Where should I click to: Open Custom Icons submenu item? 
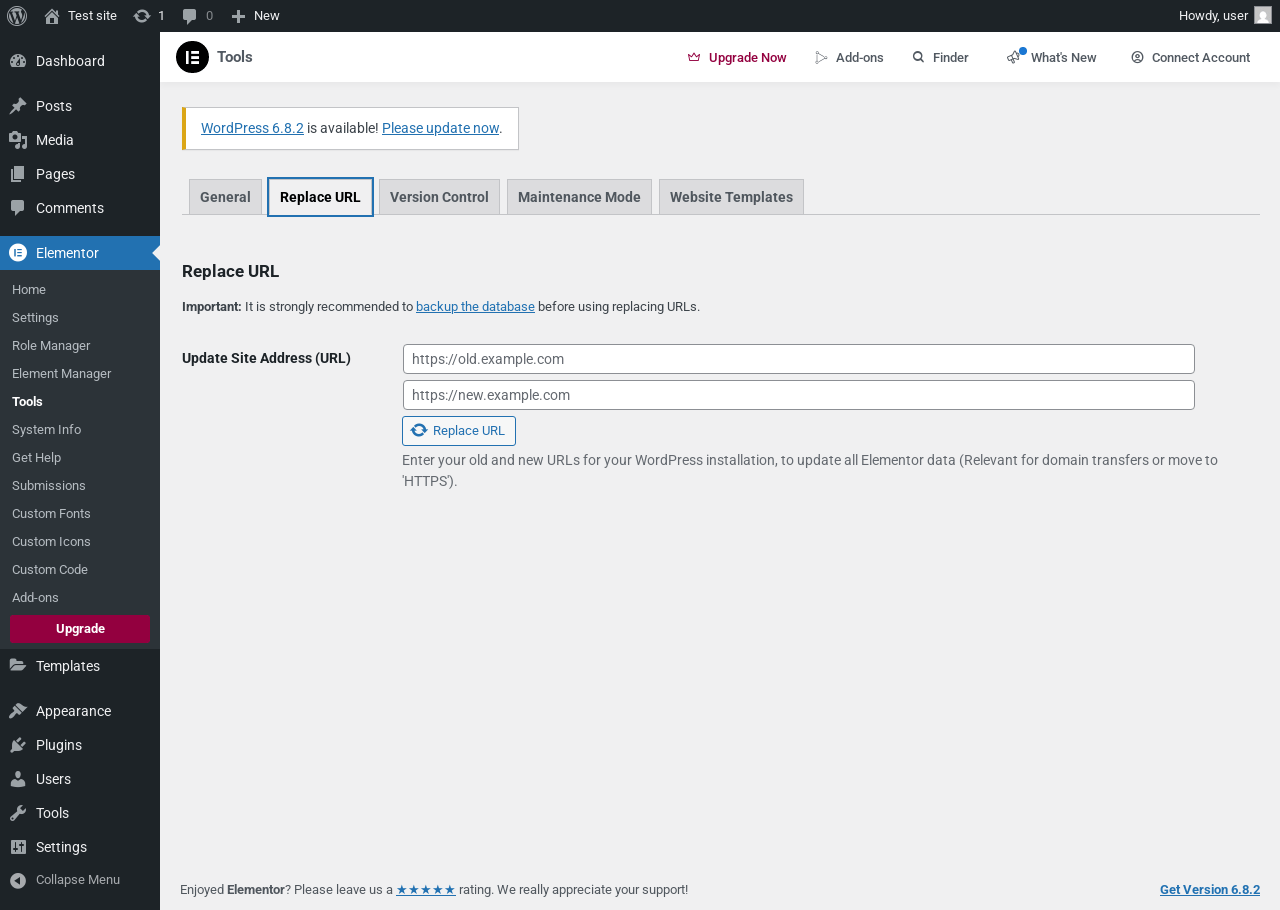(x=51, y=541)
